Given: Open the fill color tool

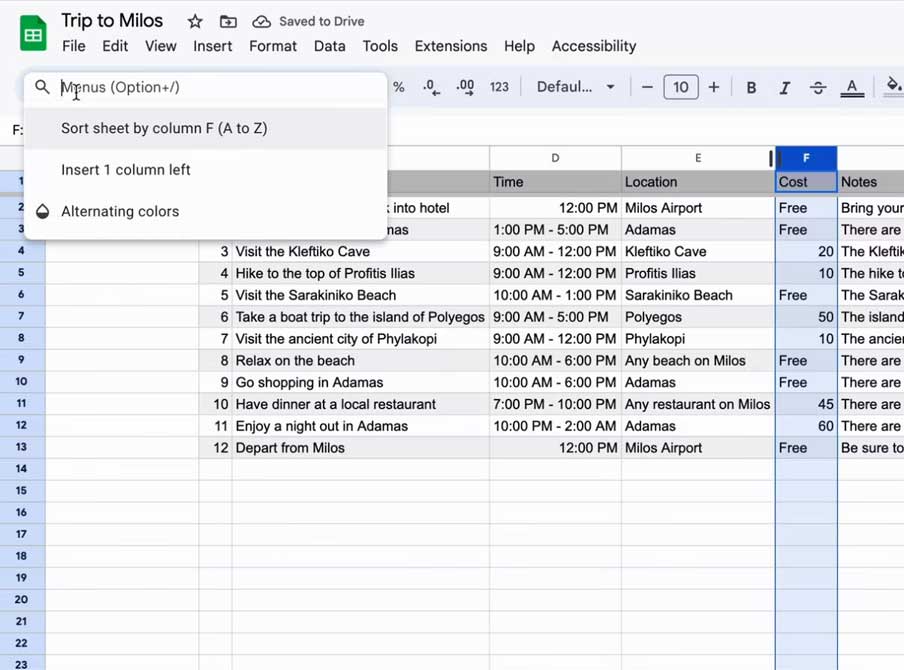Looking at the screenshot, I should pos(893,87).
